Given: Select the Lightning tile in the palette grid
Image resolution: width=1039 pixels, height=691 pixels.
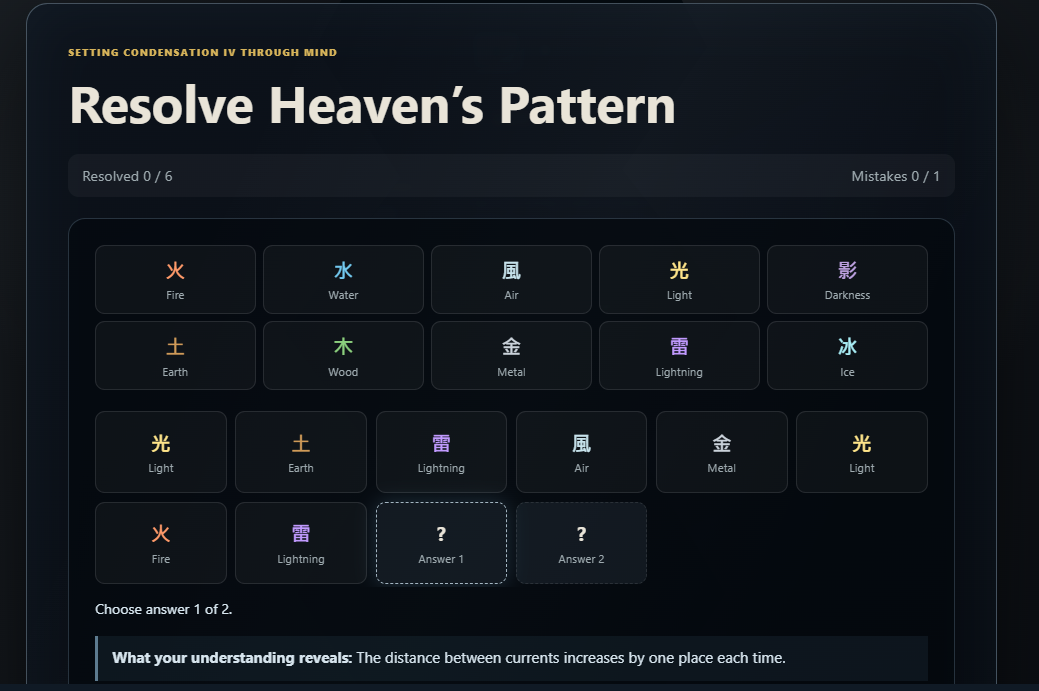Looking at the screenshot, I should pos(679,356).
